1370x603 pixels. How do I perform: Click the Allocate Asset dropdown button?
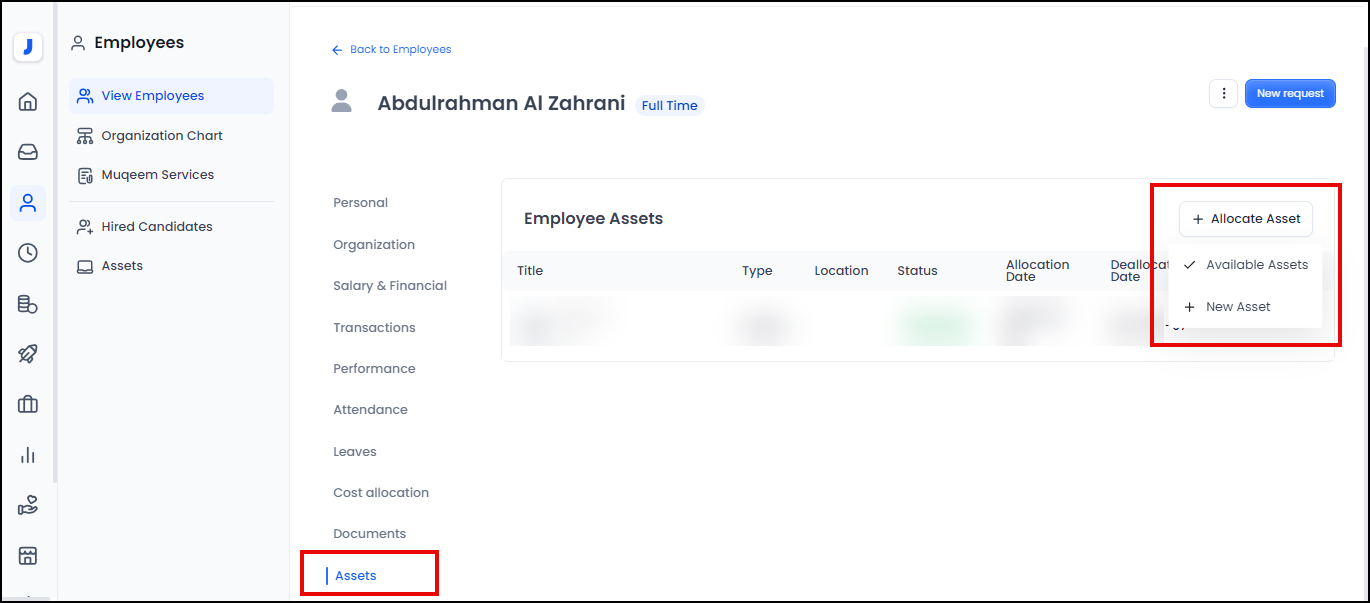click(x=1246, y=219)
